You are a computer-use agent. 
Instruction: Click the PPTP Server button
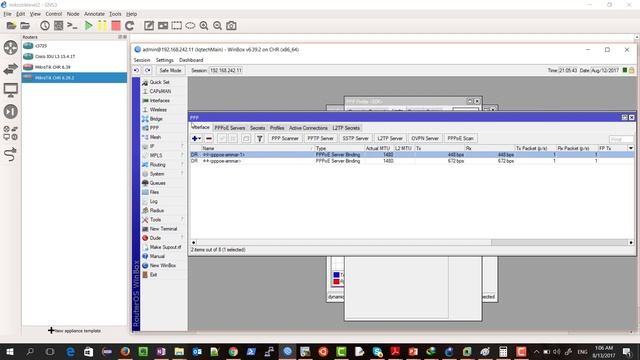[320, 138]
